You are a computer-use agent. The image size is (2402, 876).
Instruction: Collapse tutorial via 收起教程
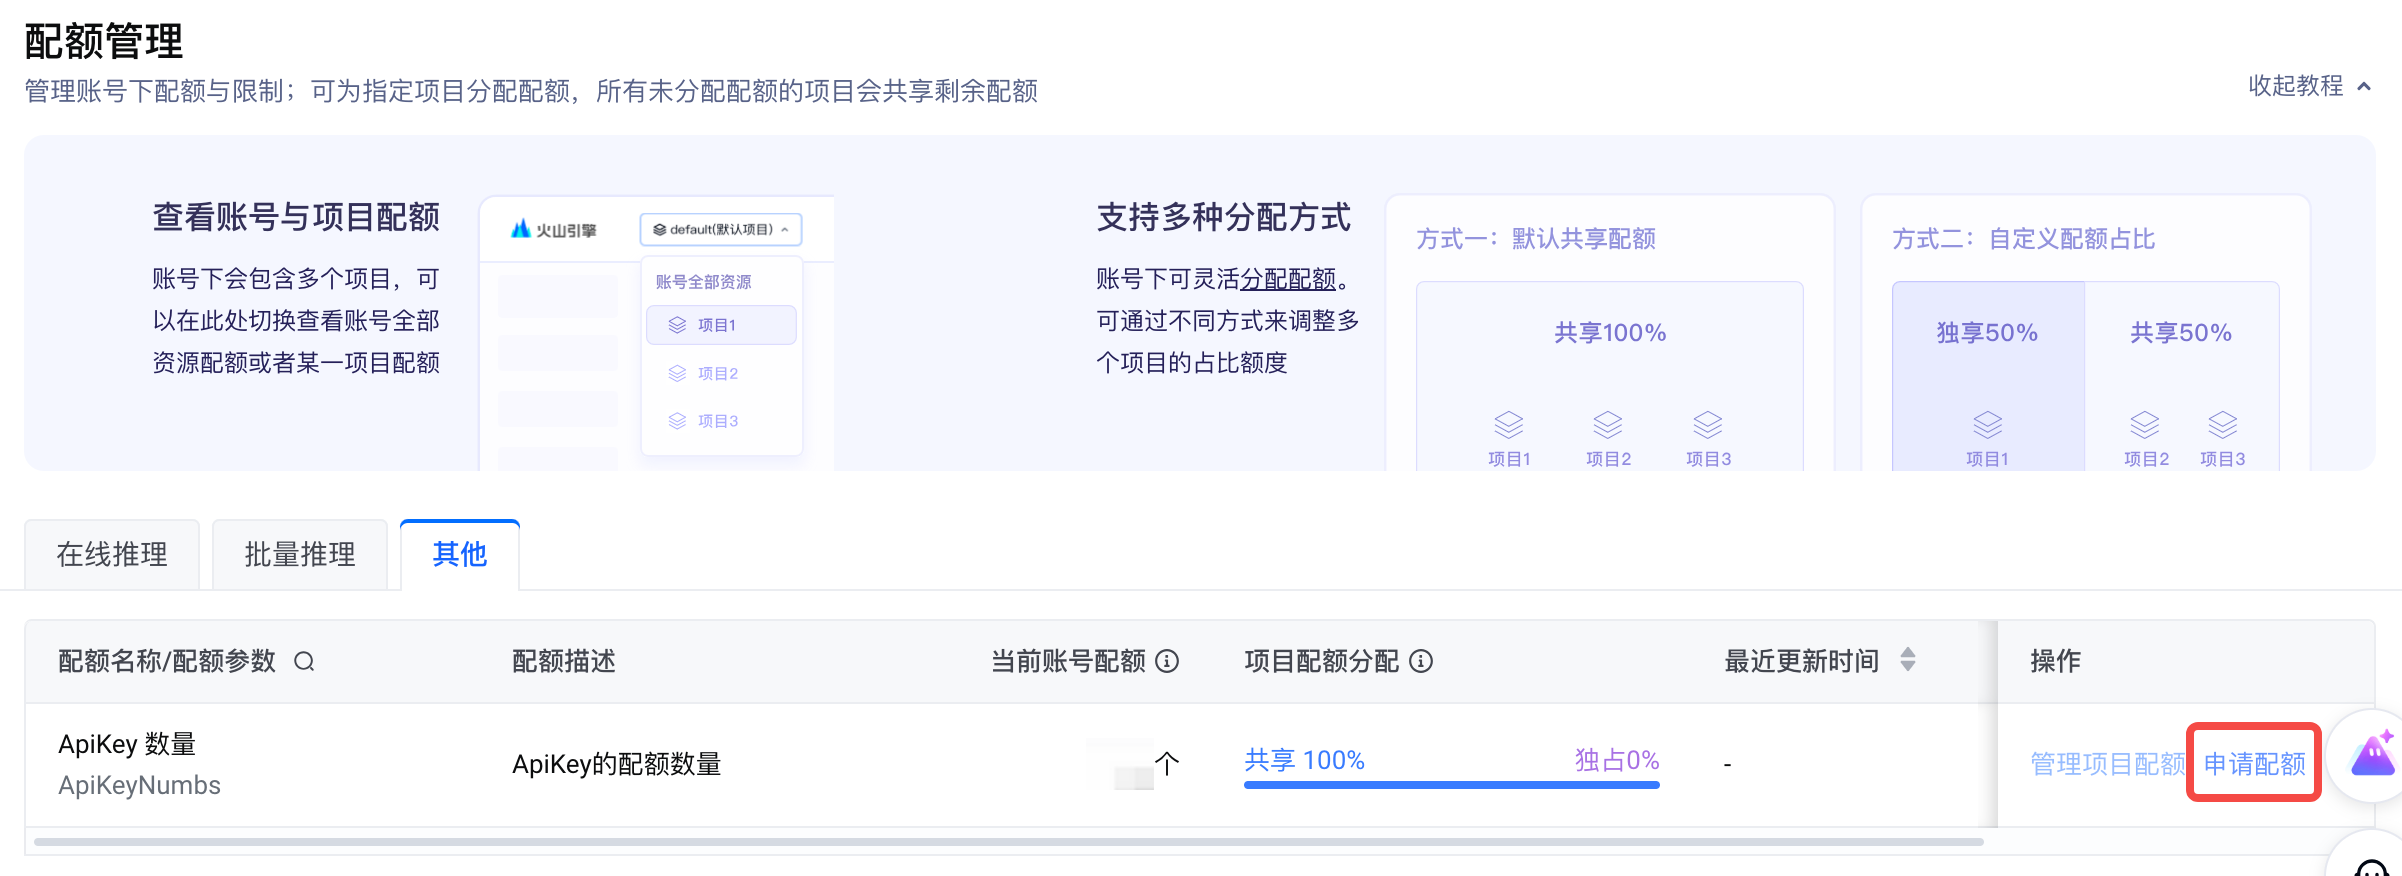(x=2308, y=86)
